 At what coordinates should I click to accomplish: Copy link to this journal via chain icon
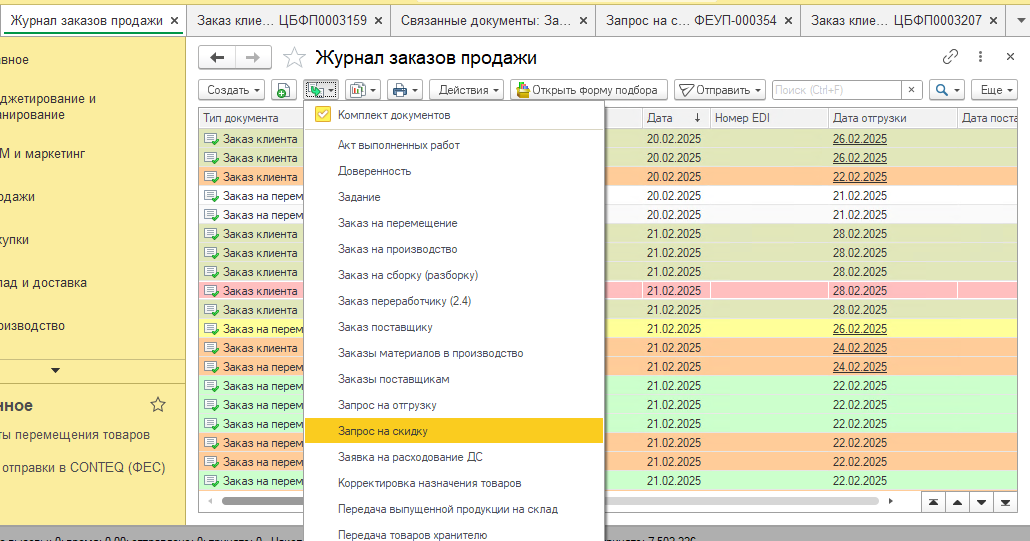point(950,58)
